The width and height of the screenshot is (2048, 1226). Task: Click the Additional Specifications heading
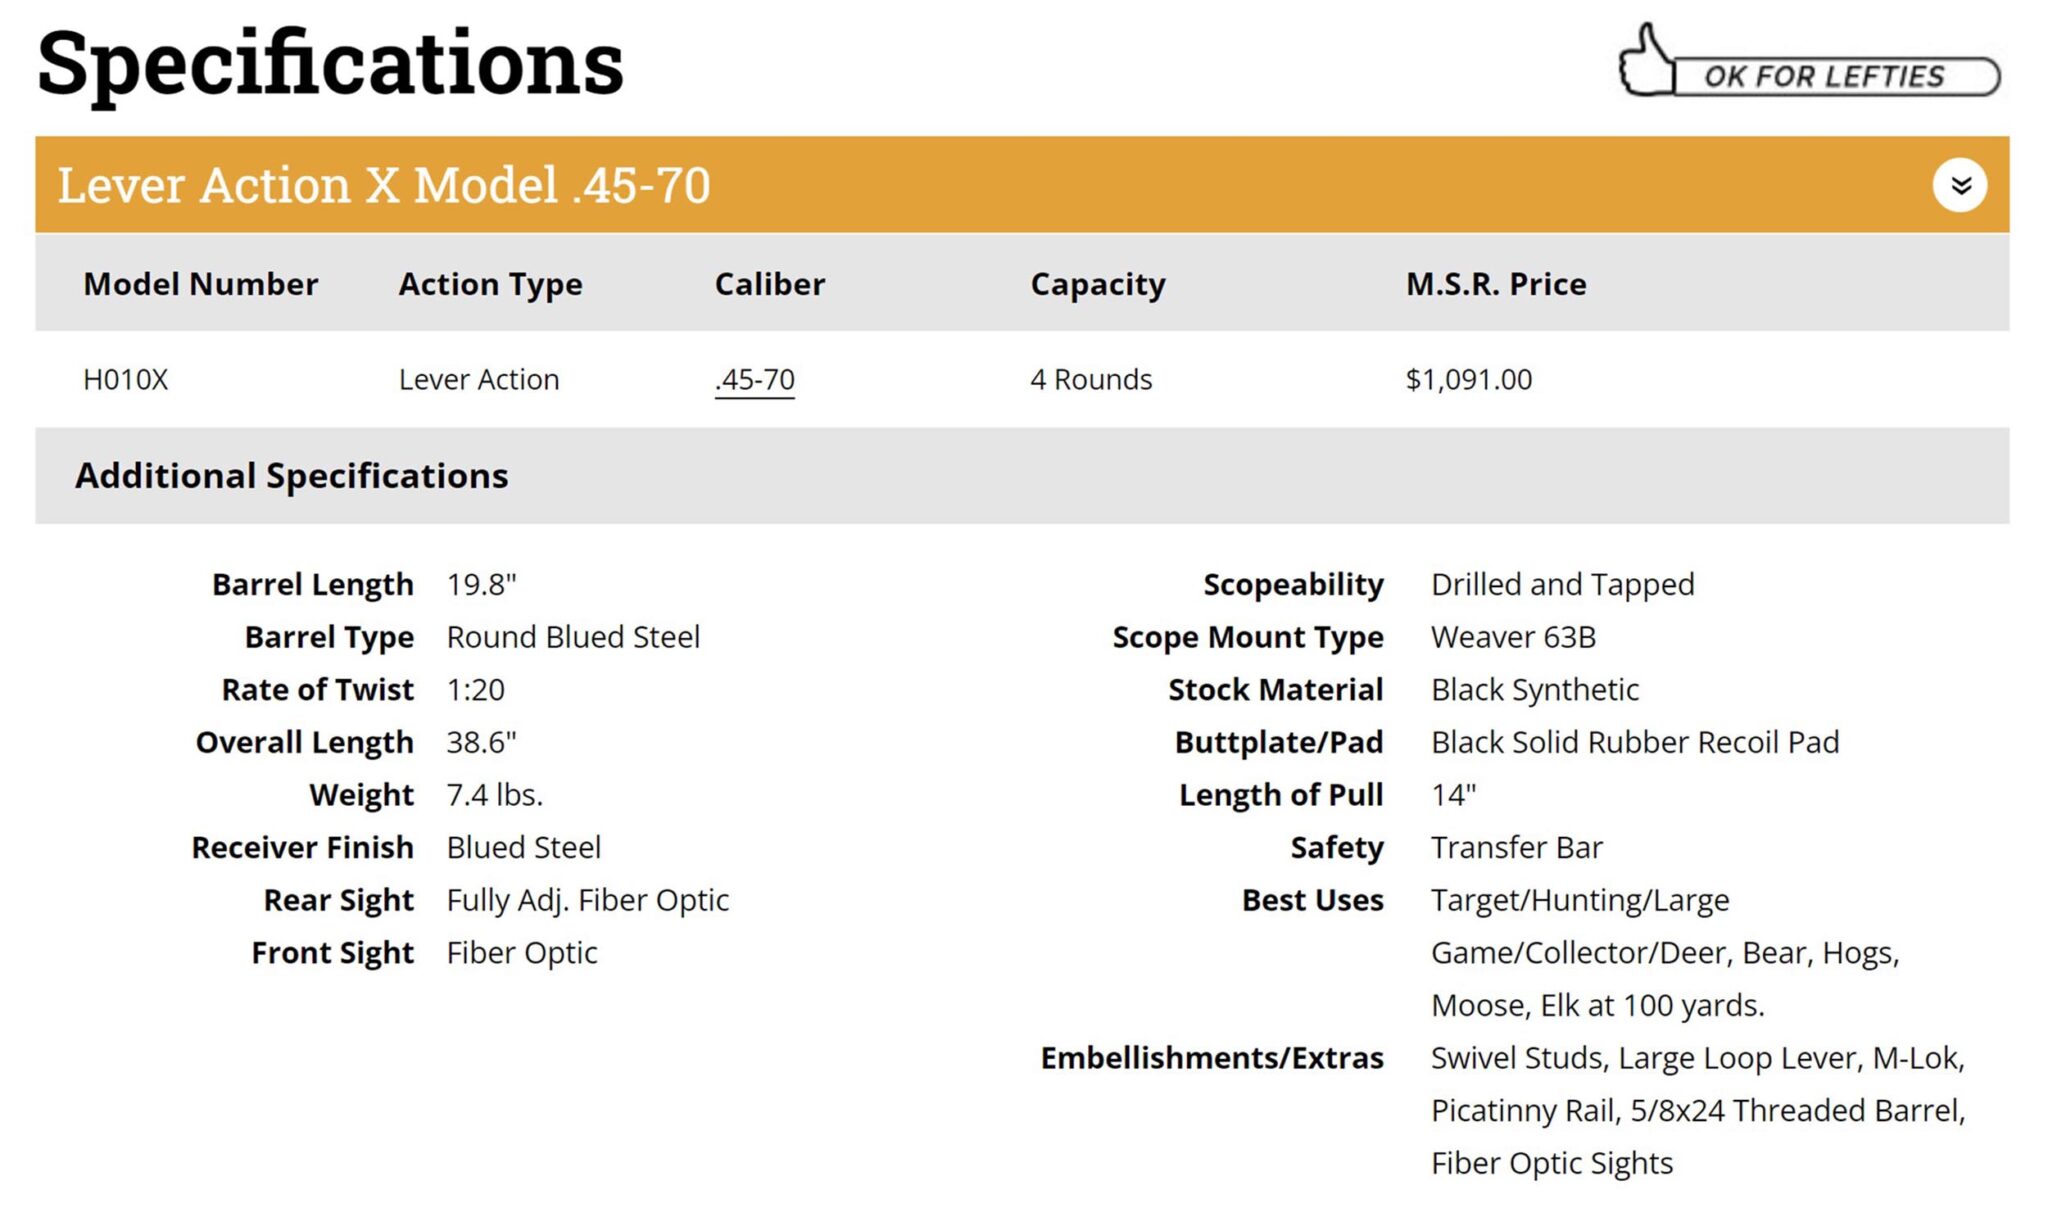coord(292,476)
